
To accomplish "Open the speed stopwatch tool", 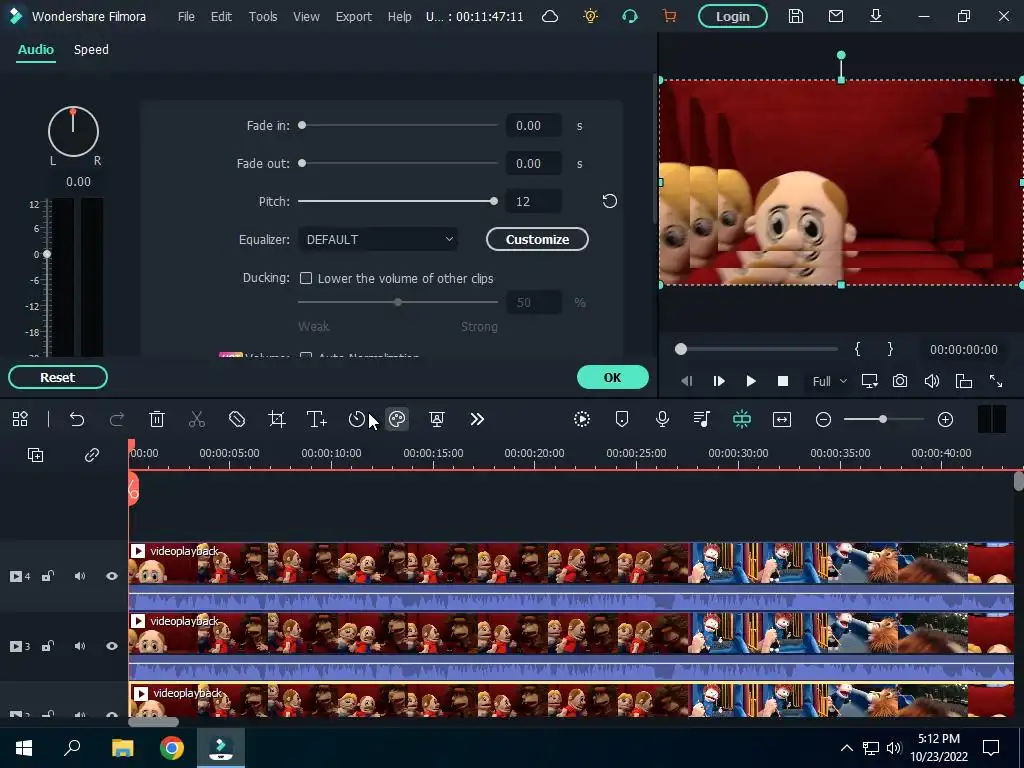I will pyautogui.click(x=357, y=419).
